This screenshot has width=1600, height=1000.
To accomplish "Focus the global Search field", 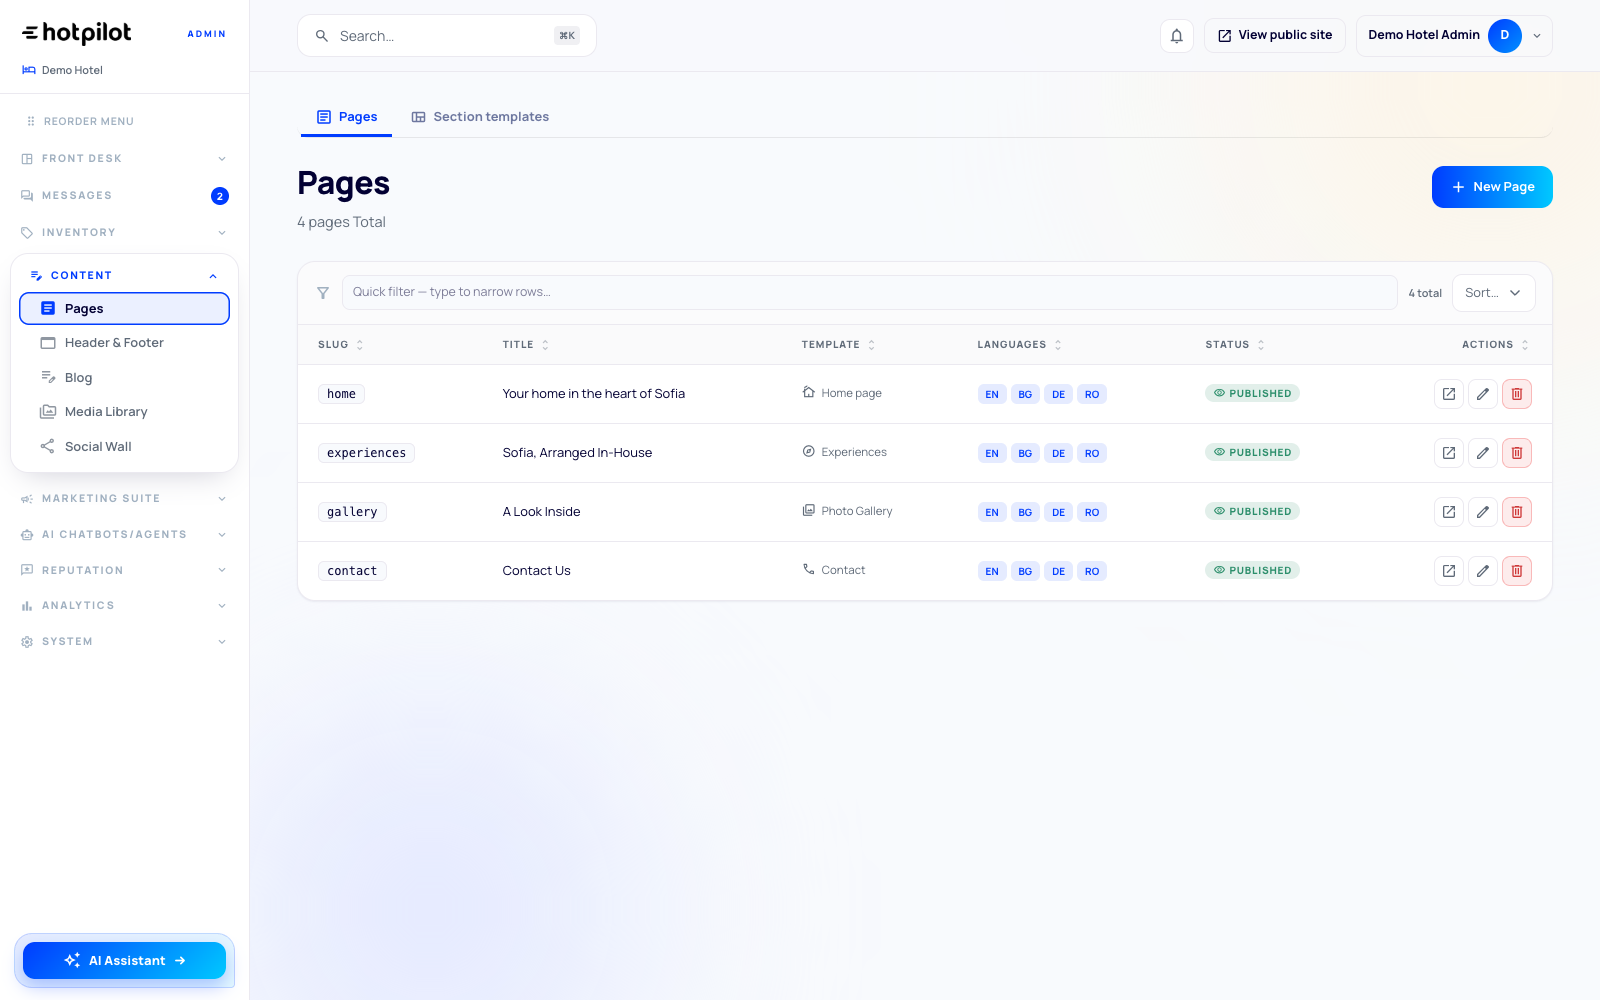I will pyautogui.click(x=446, y=36).
